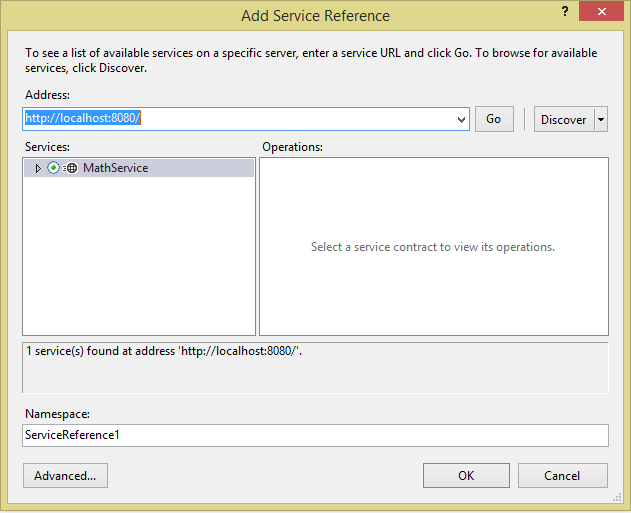Cancel the Add Service Reference dialog
This screenshot has width=631, height=513.
562,475
